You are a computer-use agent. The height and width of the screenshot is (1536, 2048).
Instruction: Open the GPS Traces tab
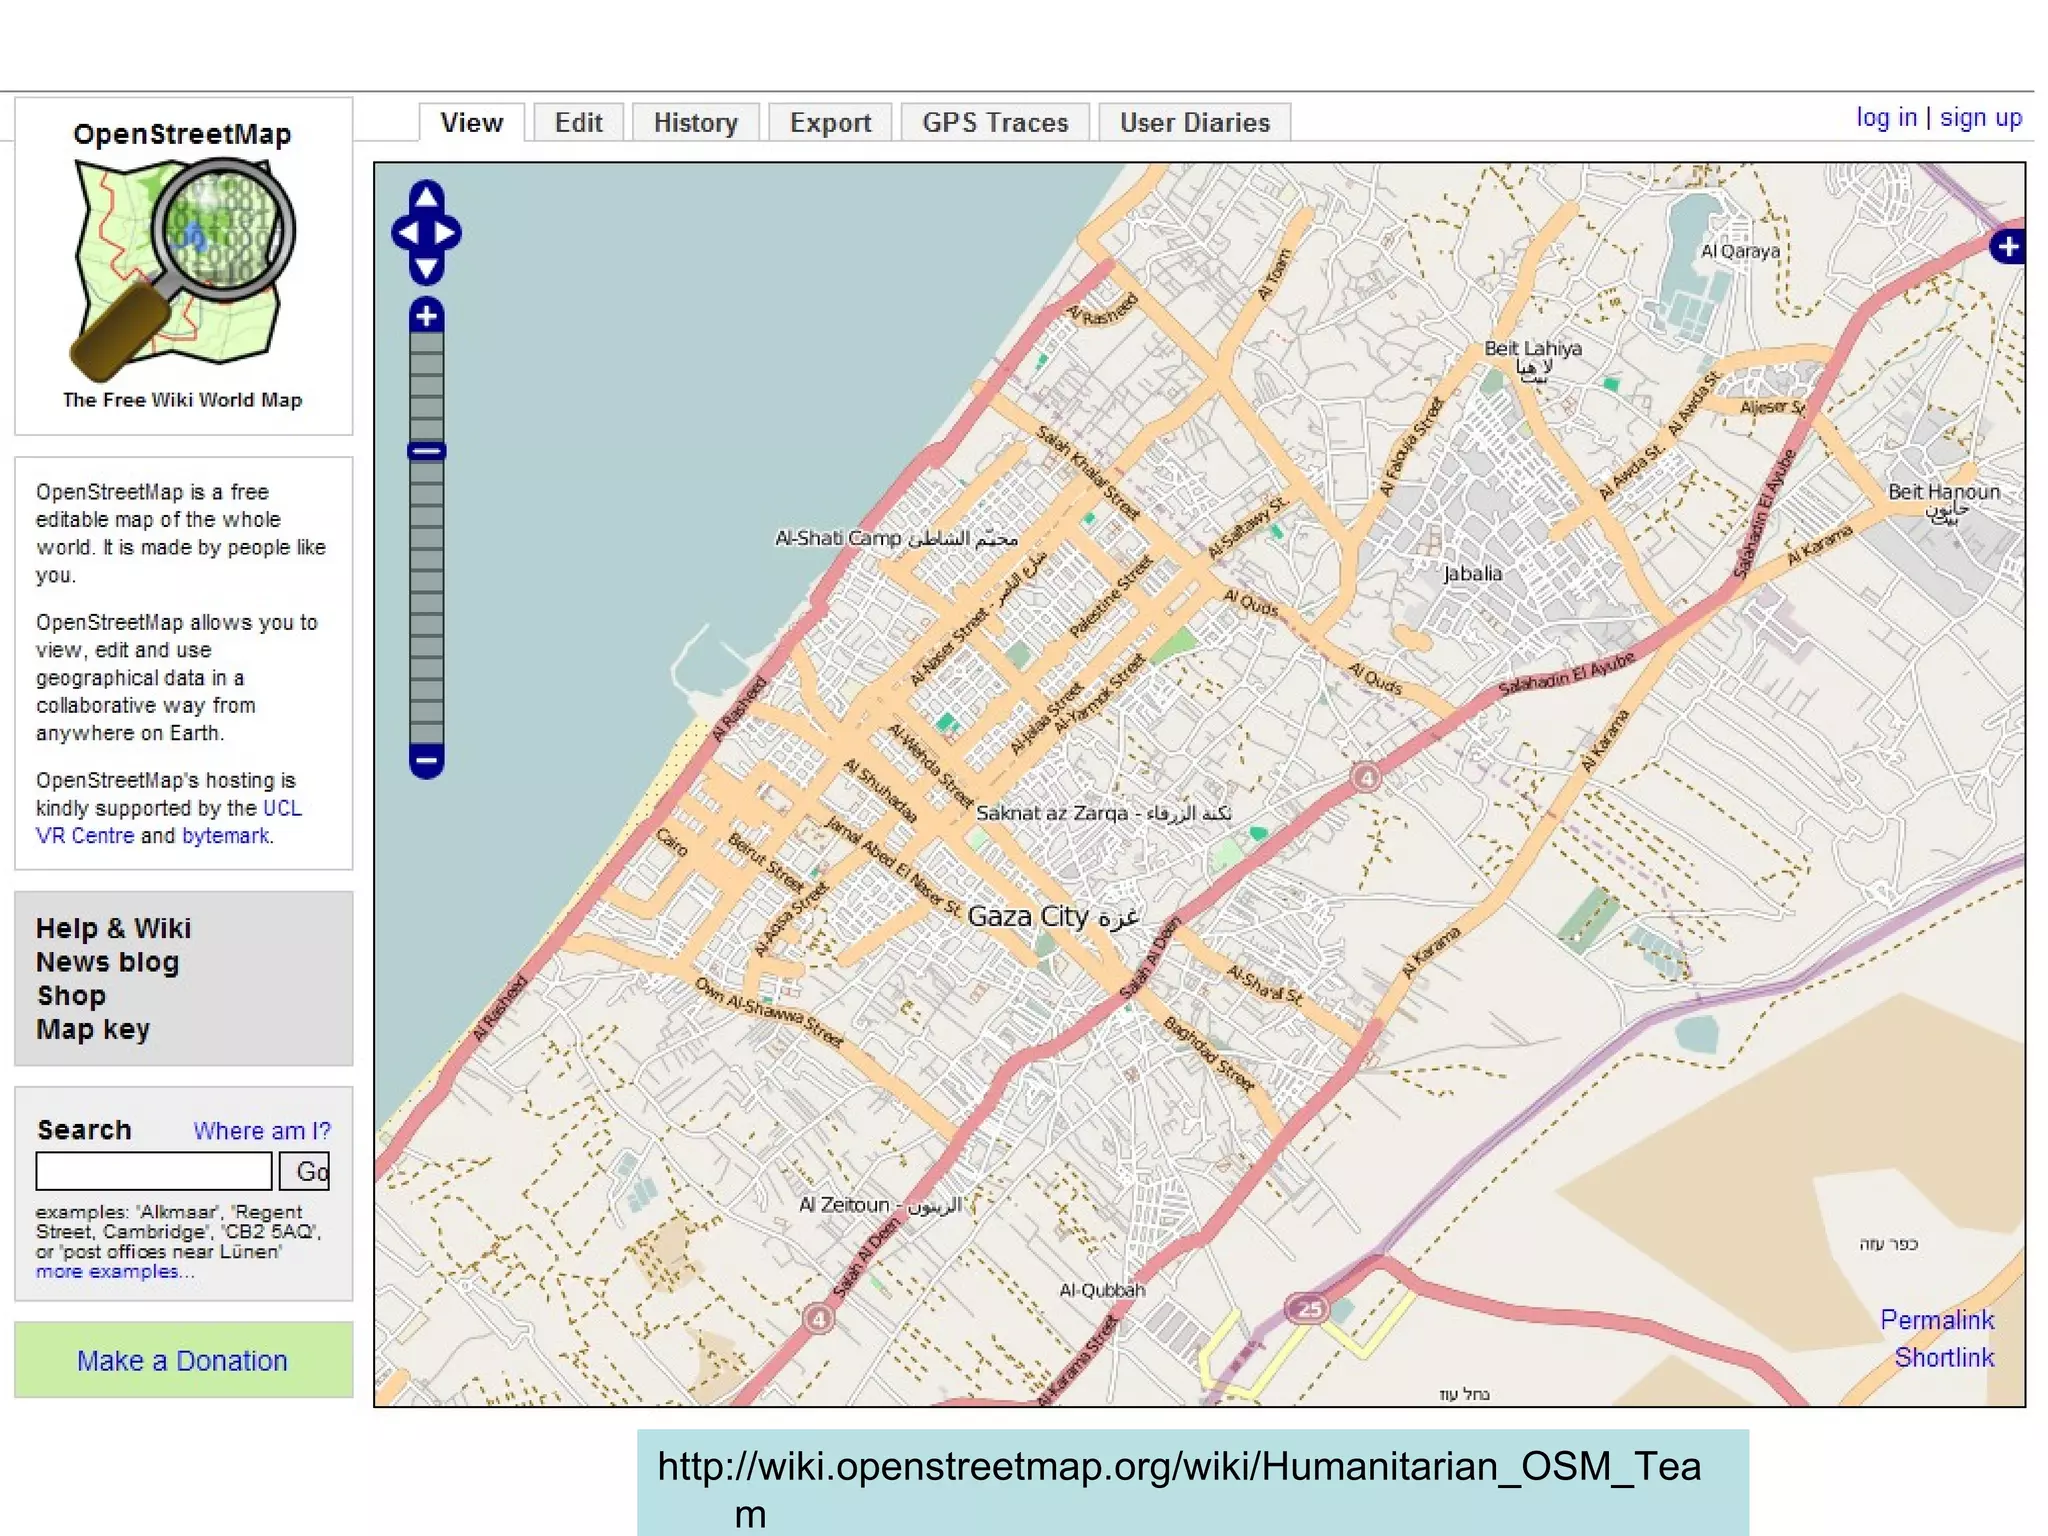click(995, 122)
